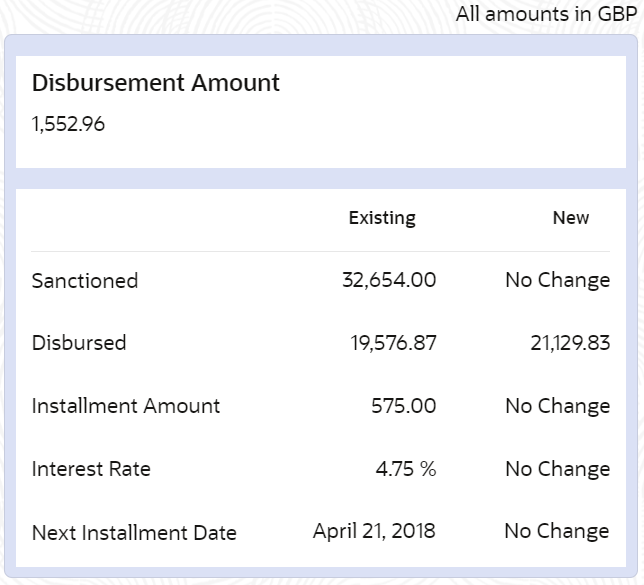This screenshot has height=585, width=644.
Task: Click the existing installment amount 575.00
Action: click(x=403, y=406)
